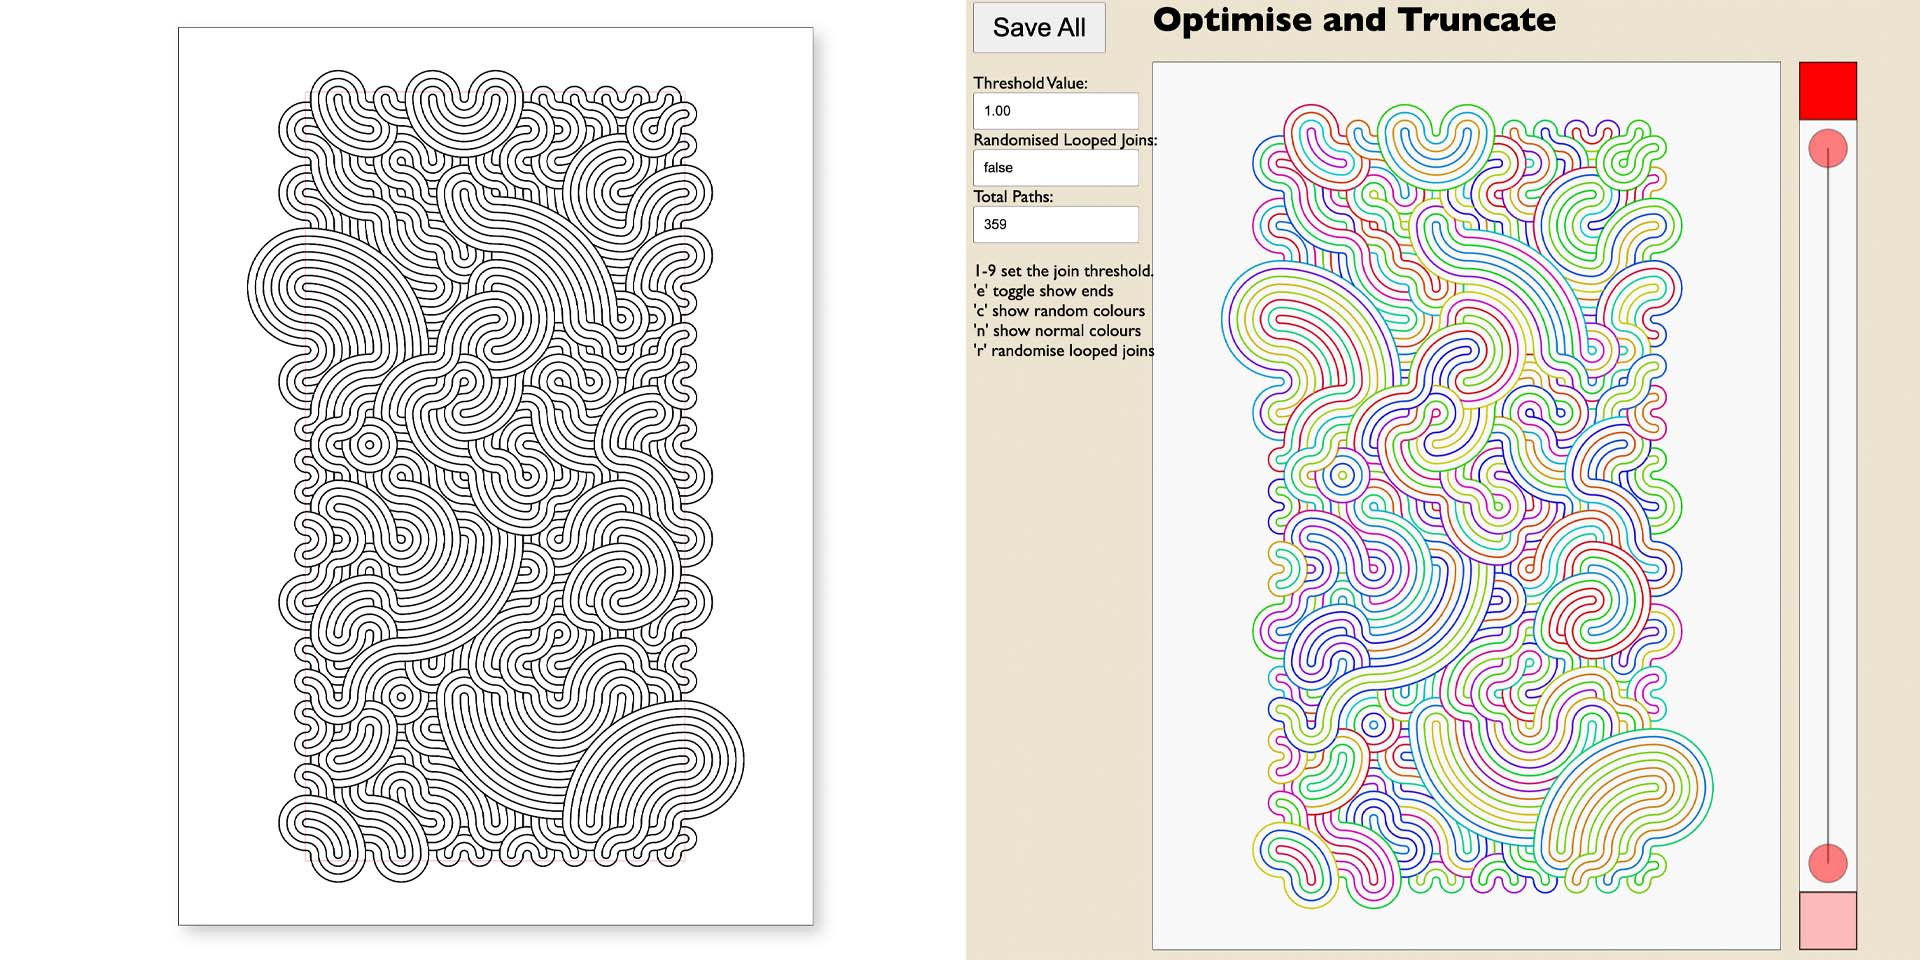Image resolution: width=1920 pixels, height=960 pixels.
Task: Click the 'Threshold Value:' label
Action: (x=1031, y=83)
